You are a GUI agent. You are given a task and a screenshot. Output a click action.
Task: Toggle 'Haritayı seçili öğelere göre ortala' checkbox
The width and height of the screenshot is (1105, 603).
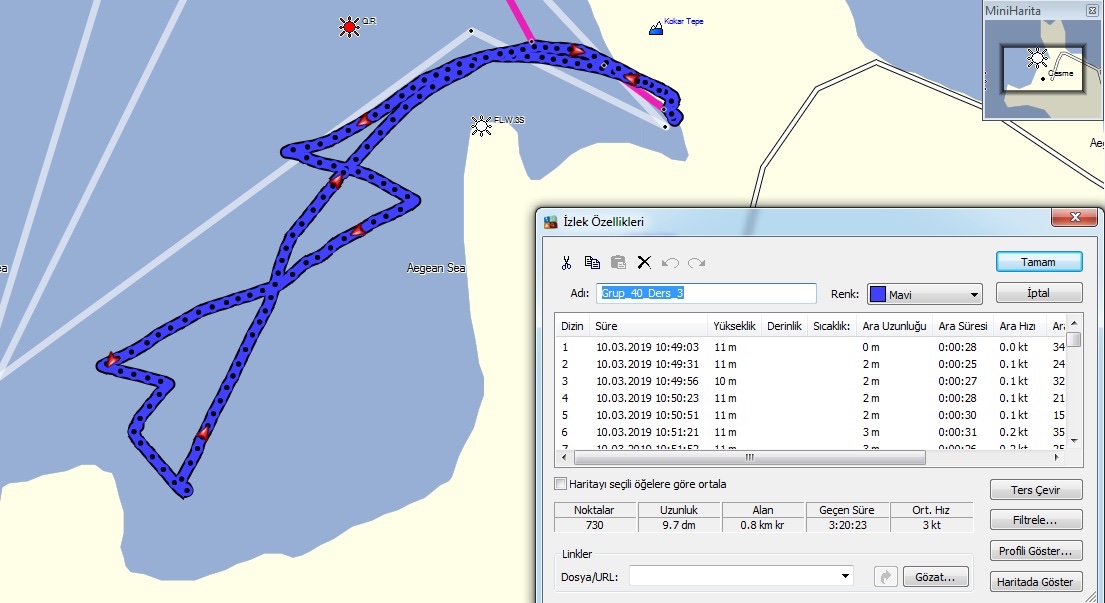click(560, 484)
